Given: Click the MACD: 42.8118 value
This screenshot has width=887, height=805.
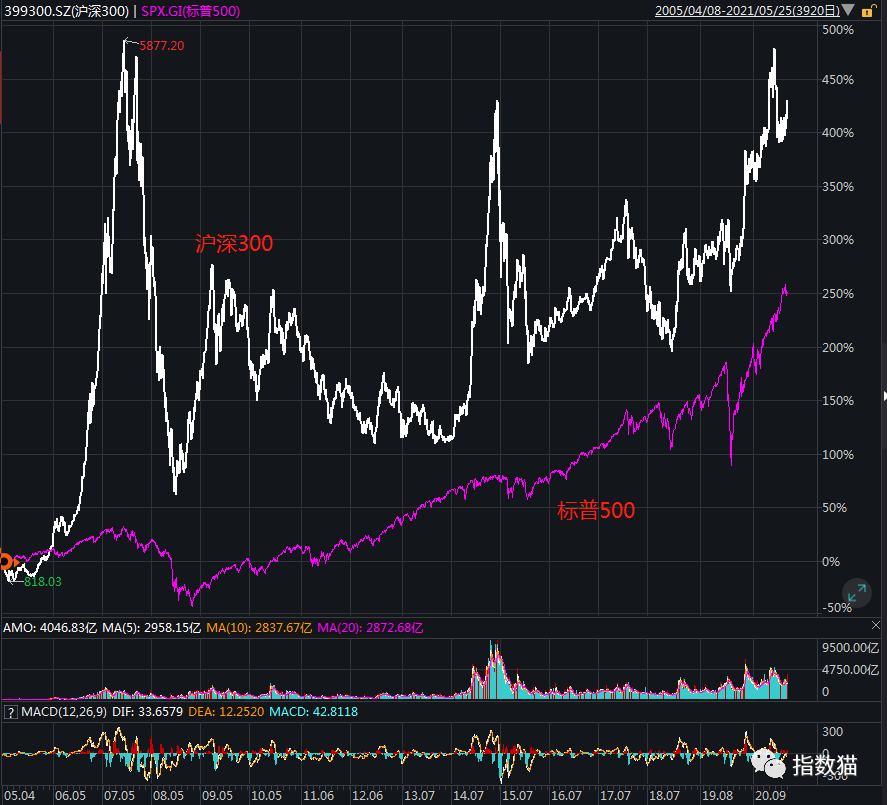Looking at the screenshot, I should (313, 712).
